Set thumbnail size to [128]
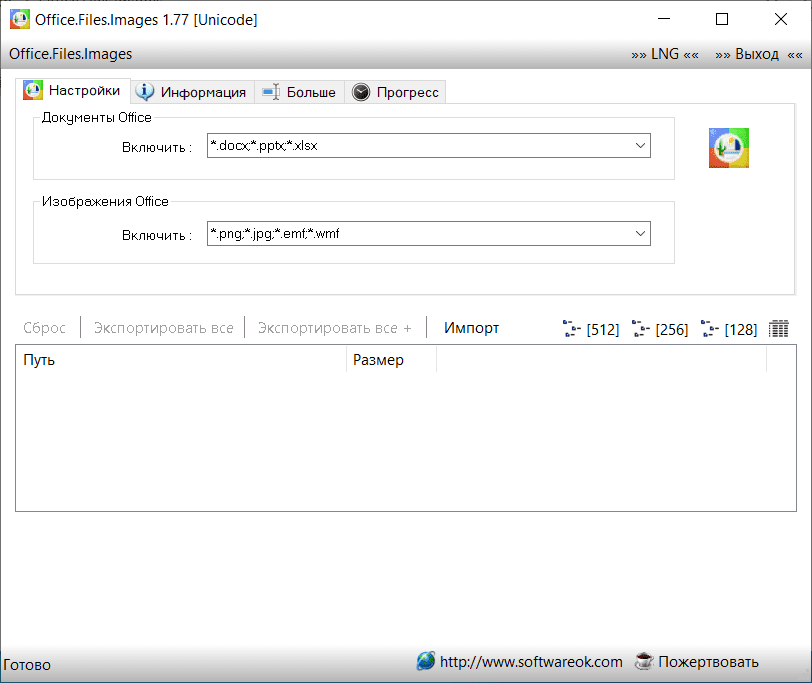The height and width of the screenshot is (683, 812). (x=729, y=329)
